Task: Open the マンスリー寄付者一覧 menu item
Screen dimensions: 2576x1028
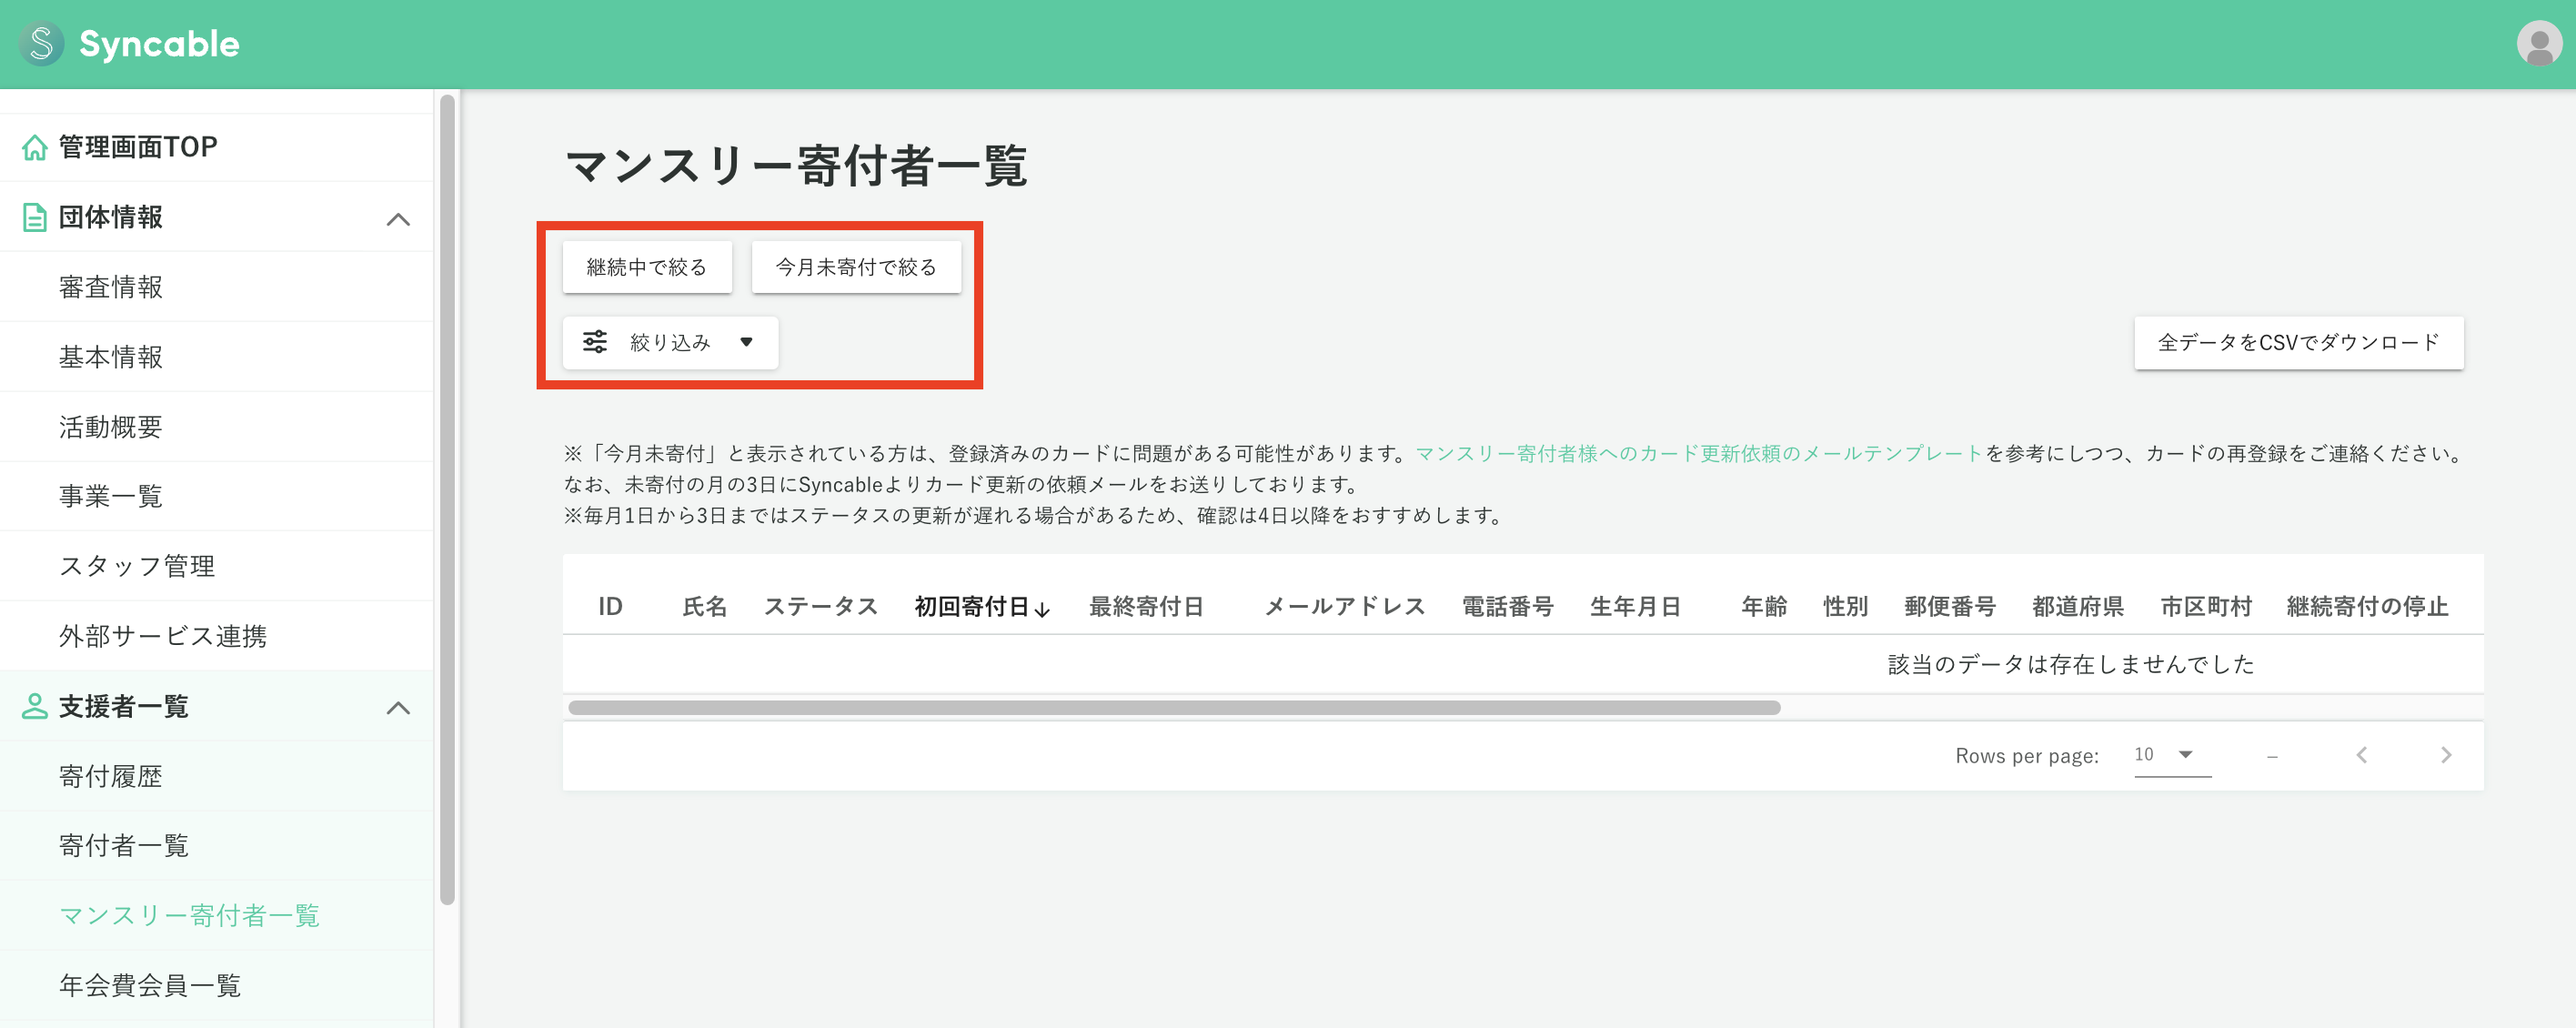Action: [x=189, y=915]
